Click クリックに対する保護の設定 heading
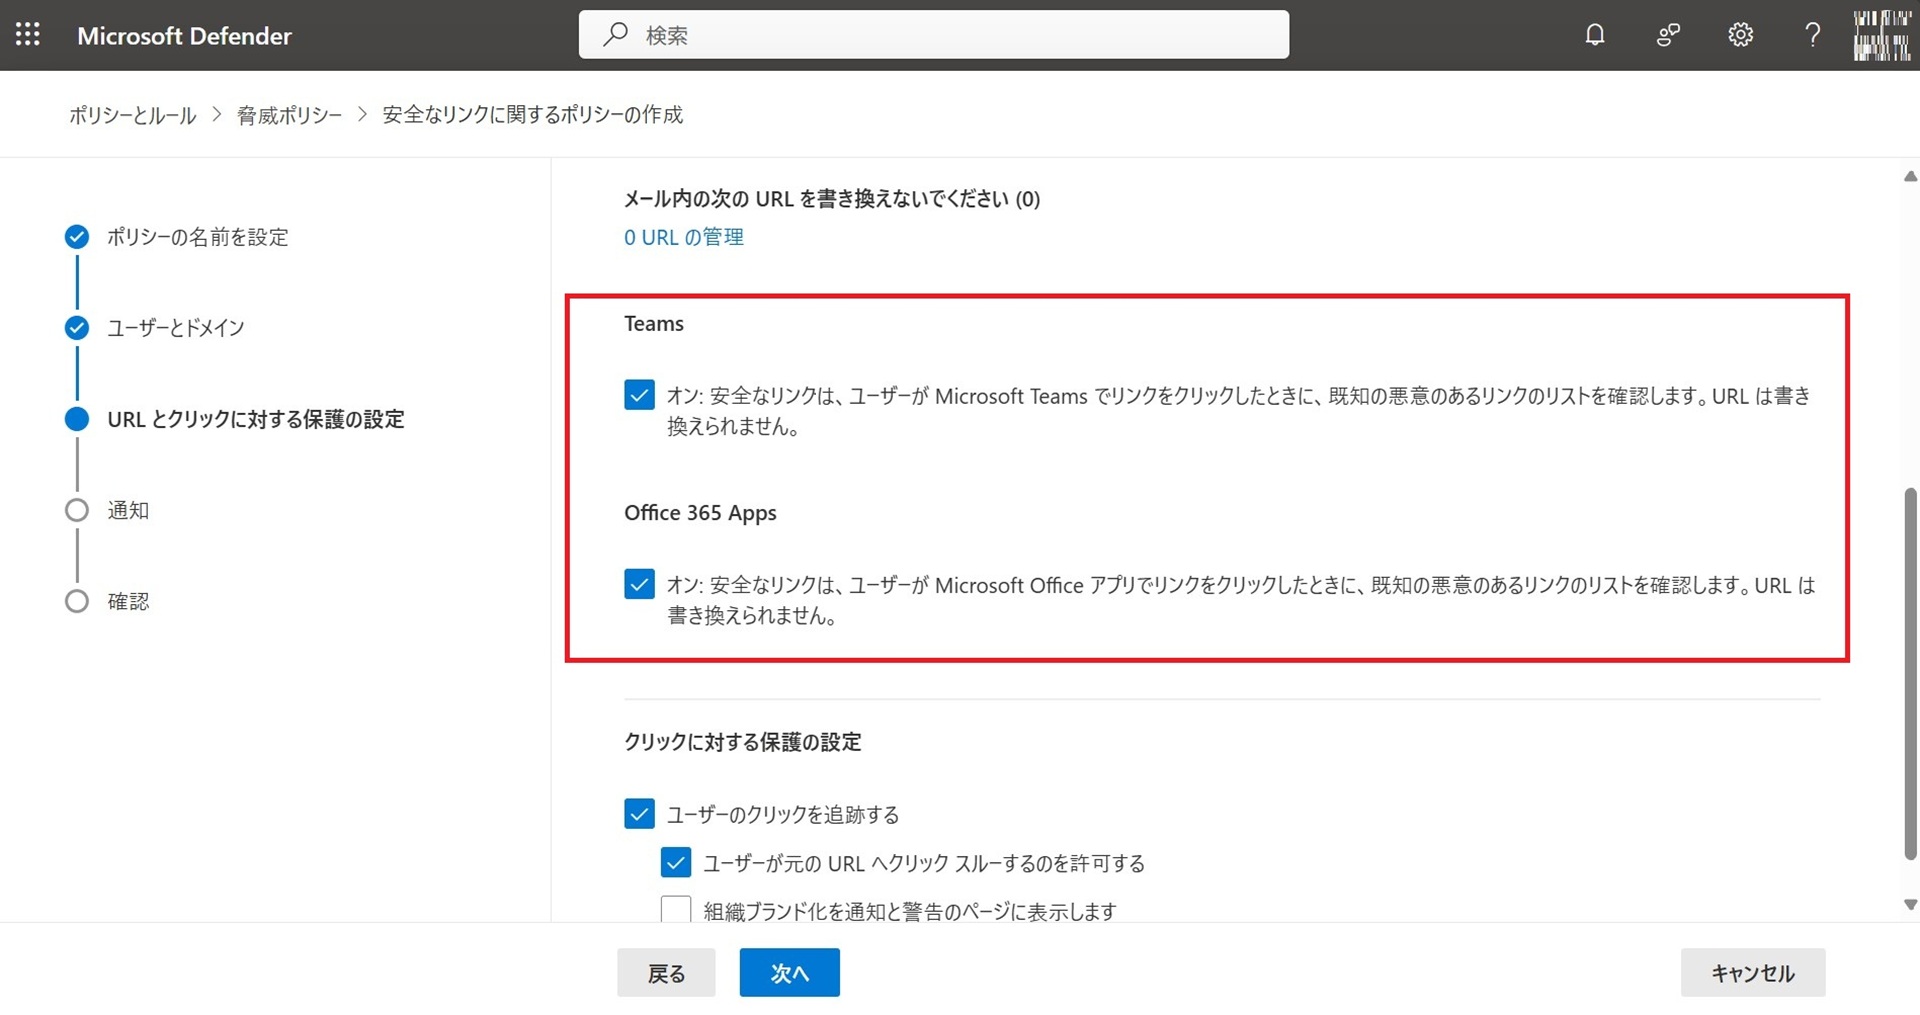 click(x=743, y=742)
